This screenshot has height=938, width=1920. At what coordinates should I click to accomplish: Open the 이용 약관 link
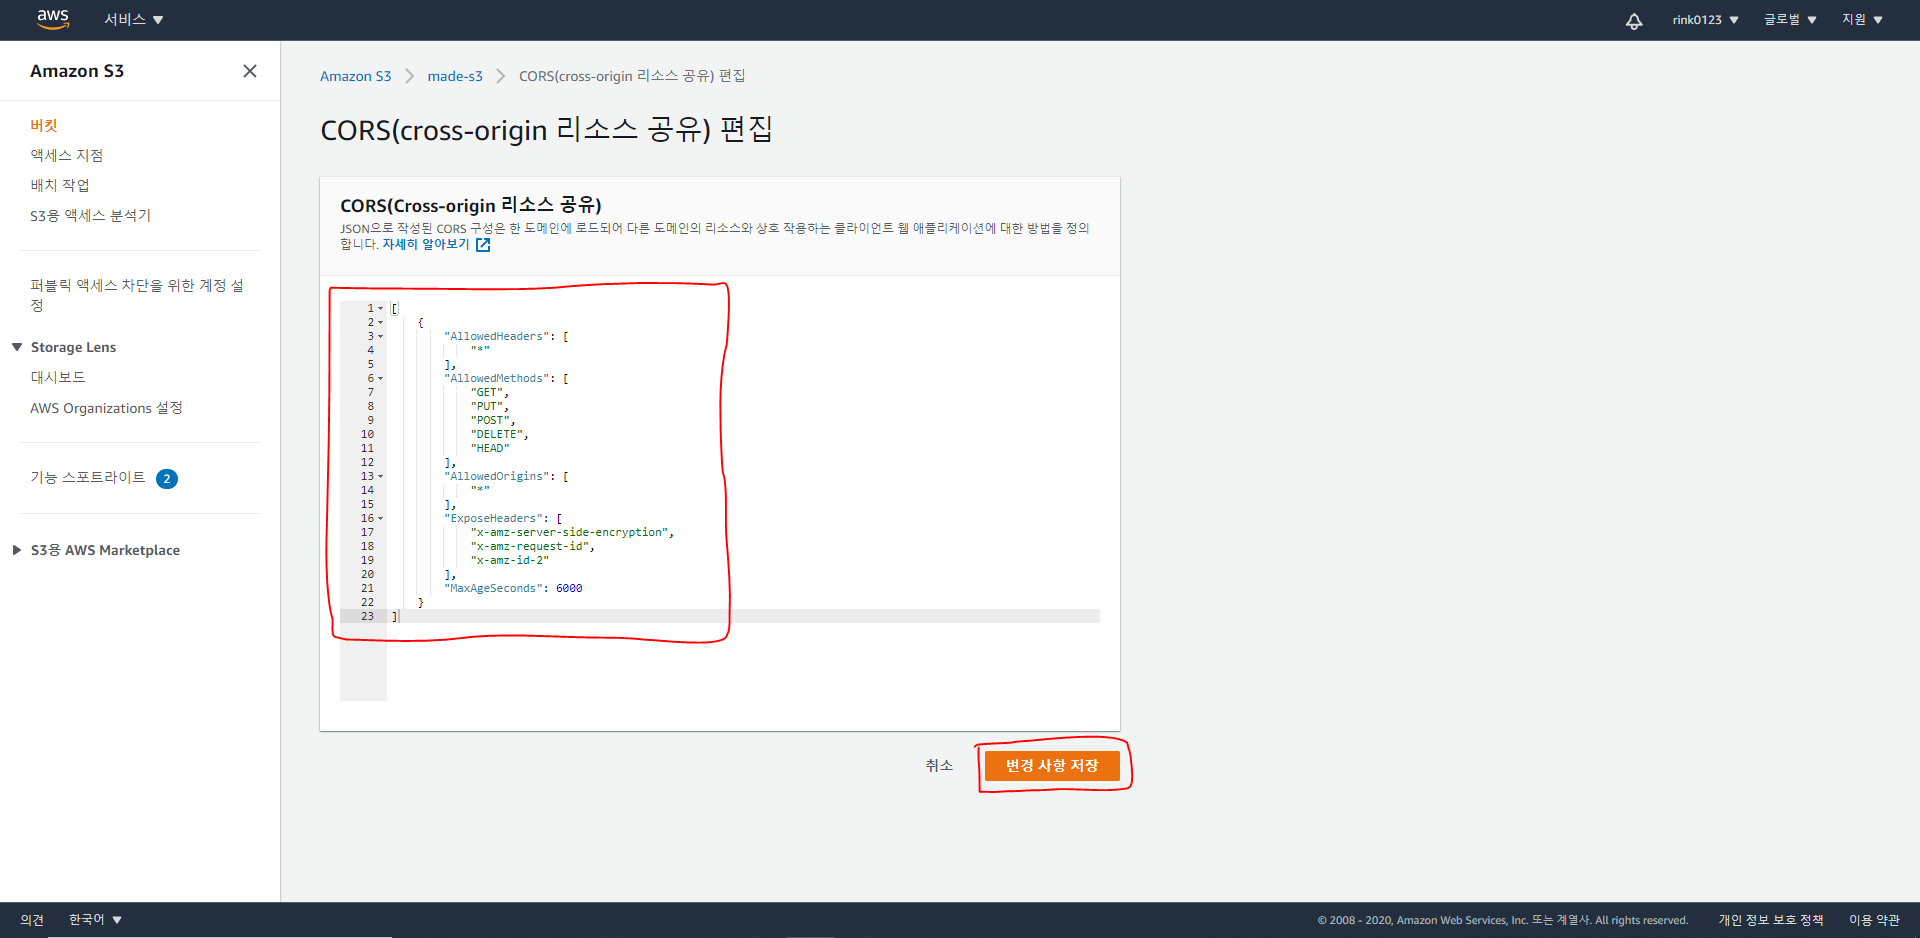(1874, 920)
